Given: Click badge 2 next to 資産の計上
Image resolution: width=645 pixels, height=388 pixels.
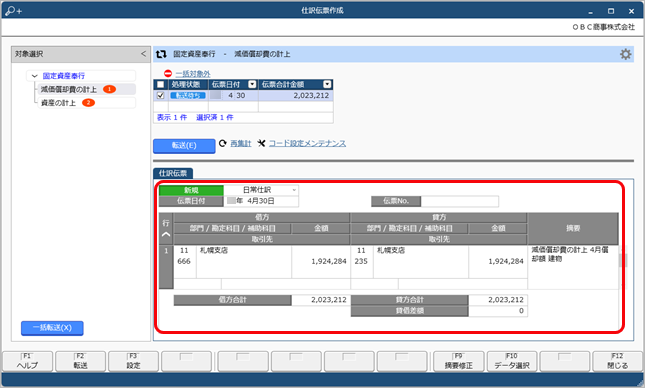Looking at the screenshot, I should click(x=88, y=103).
